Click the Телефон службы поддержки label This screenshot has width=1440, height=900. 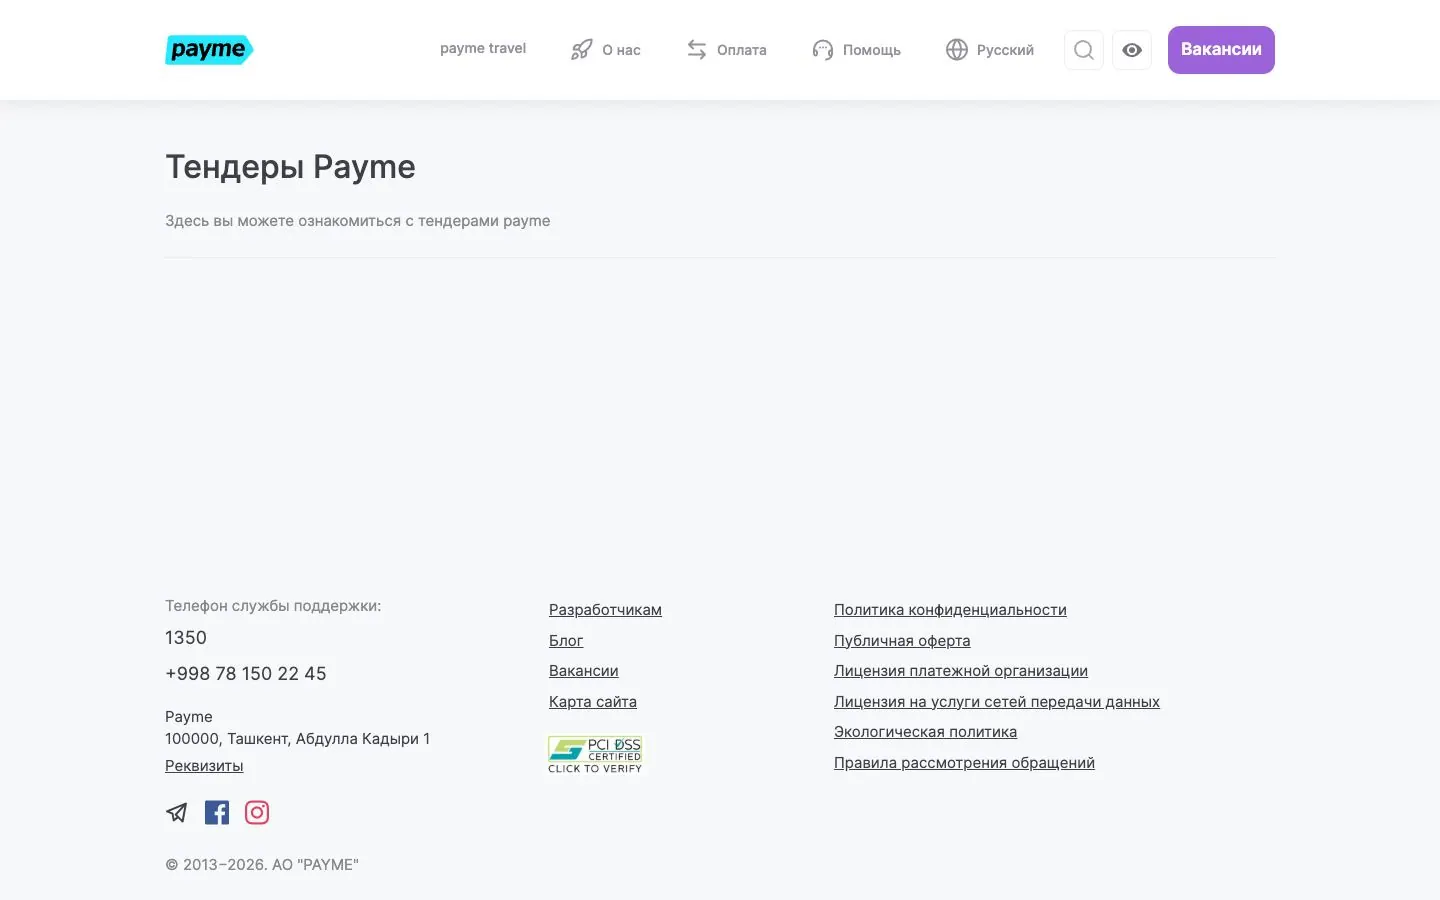click(x=273, y=606)
